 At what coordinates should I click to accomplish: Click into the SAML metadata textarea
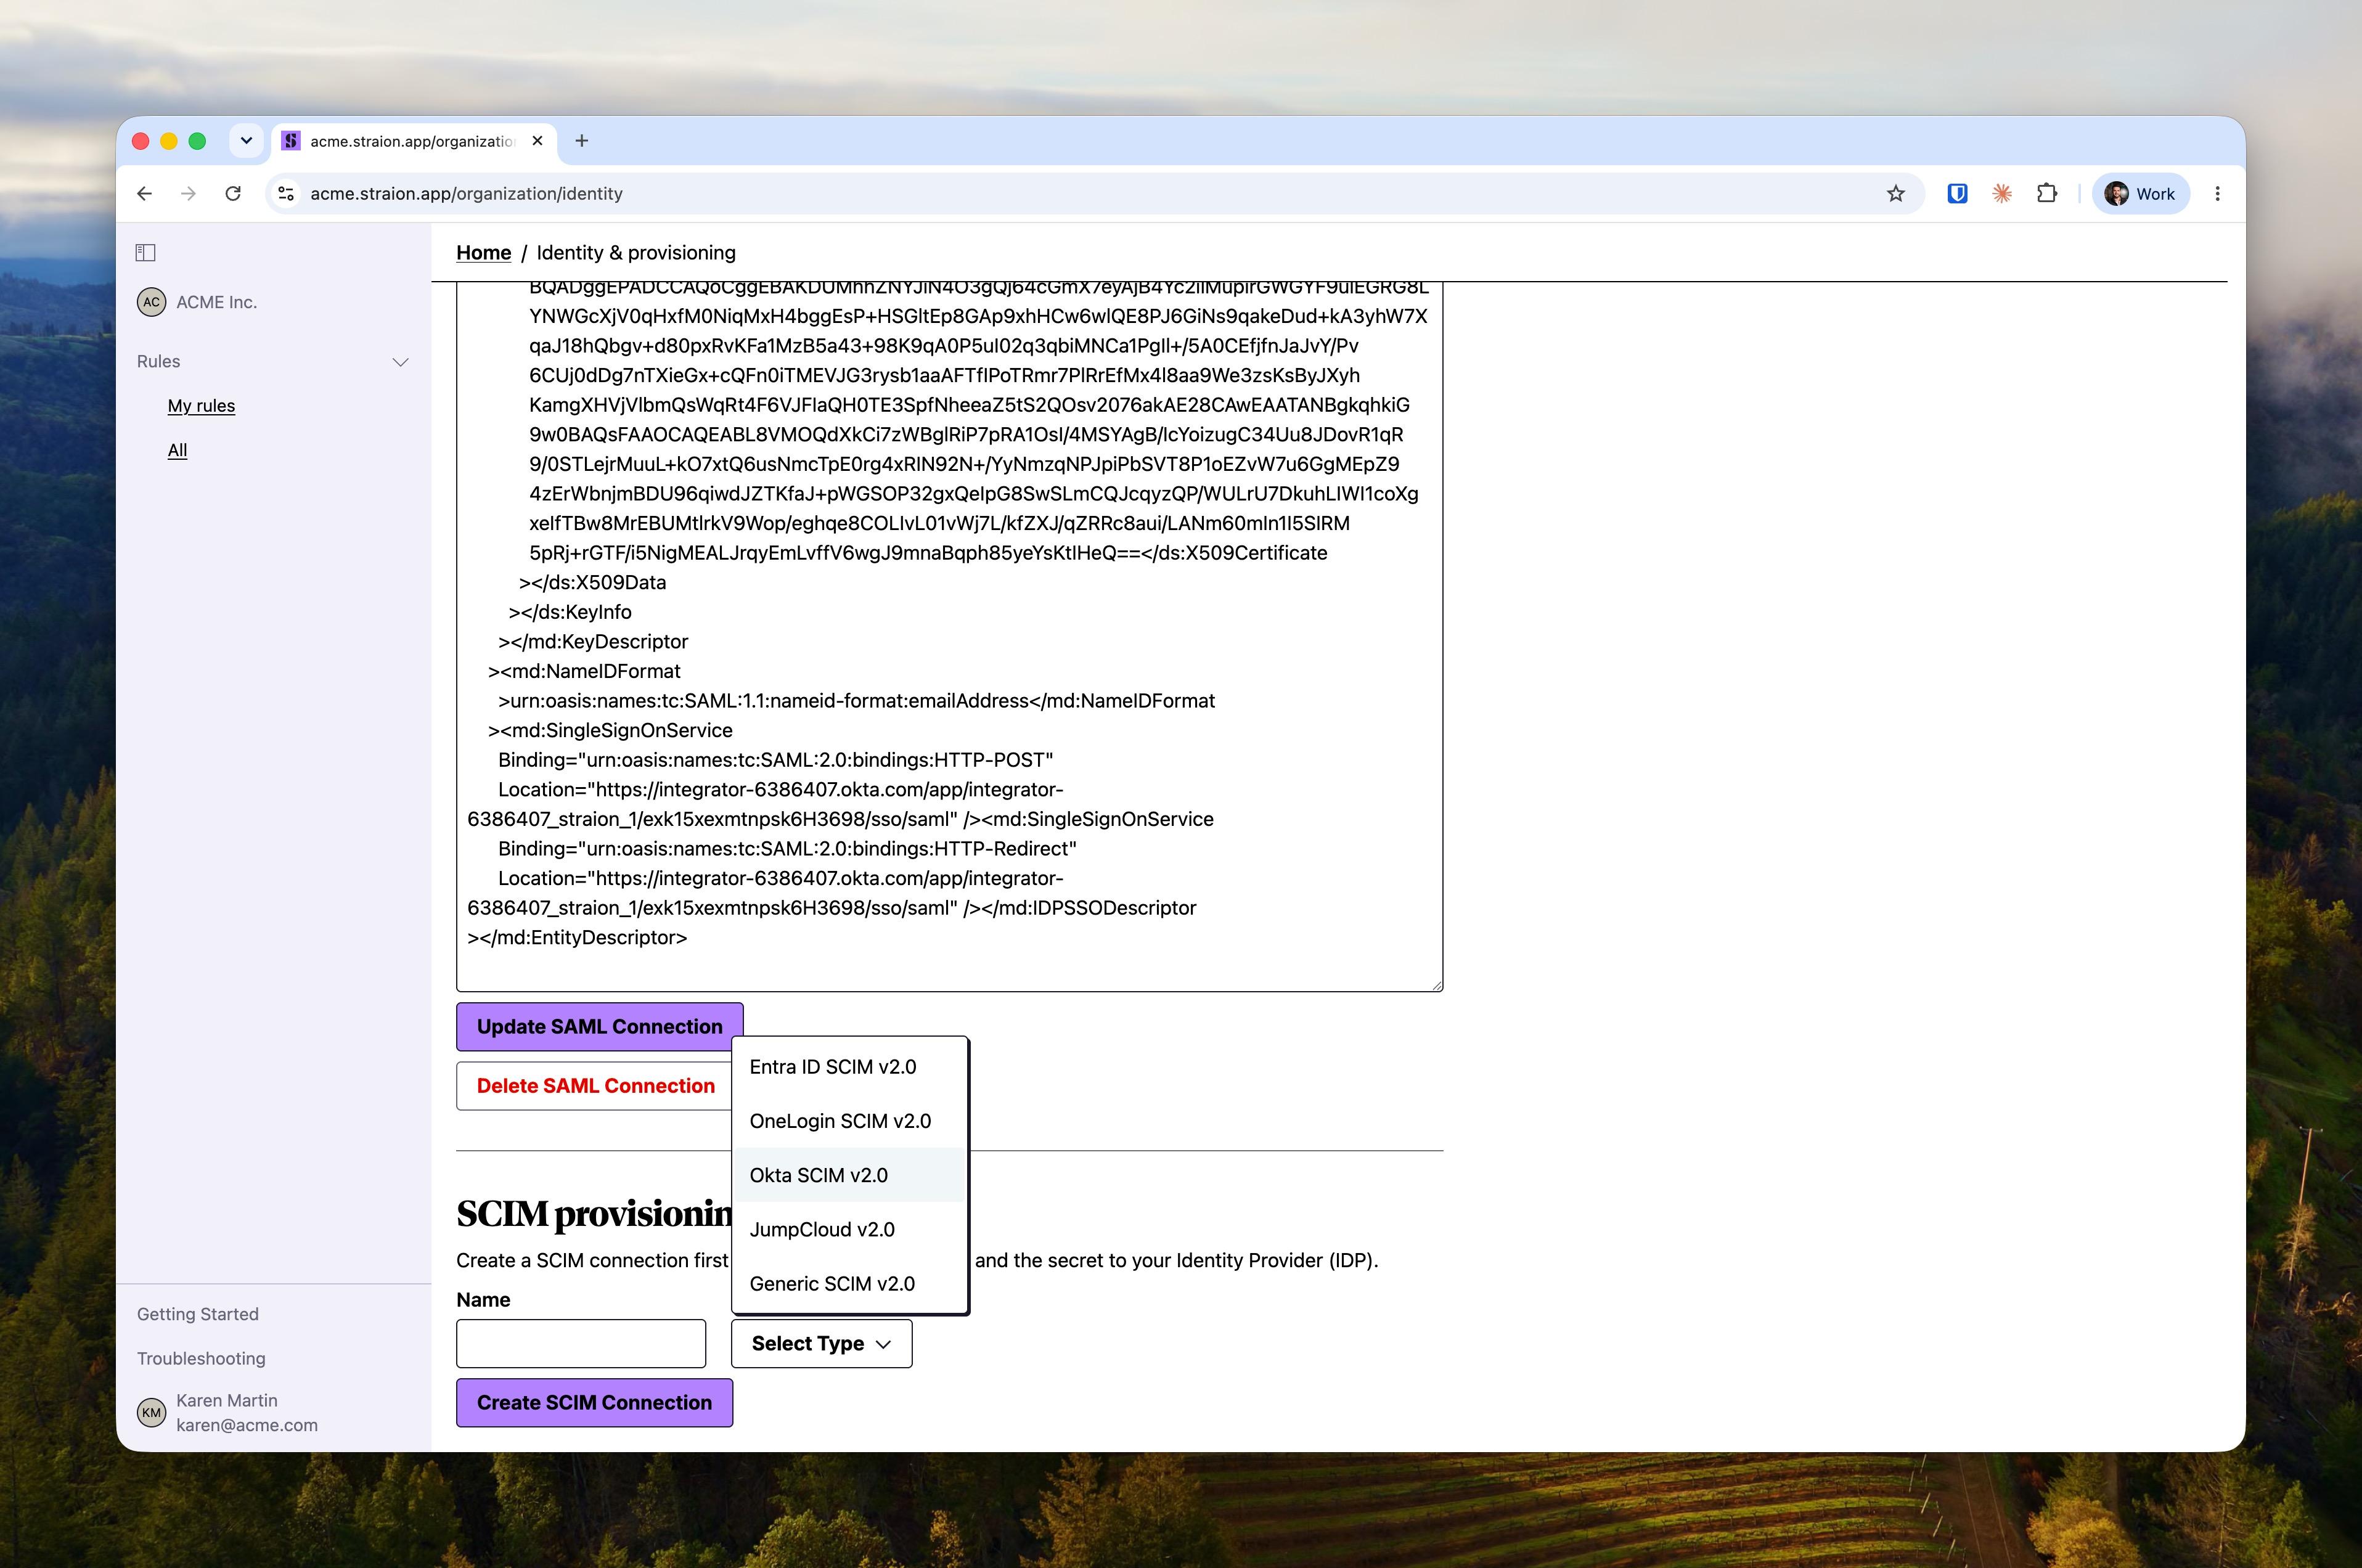tap(949, 636)
